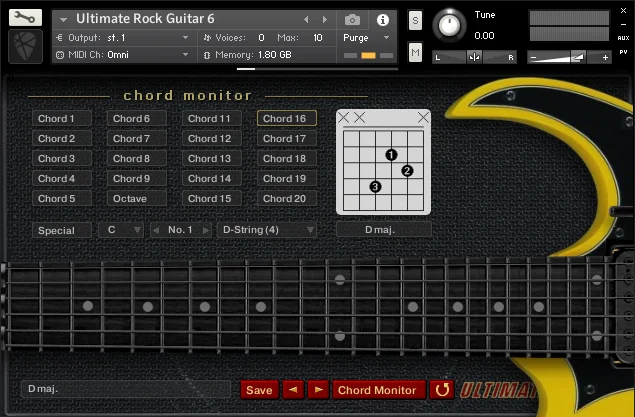
Task: Select Chord 1 slot
Action: tap(62, 119)
